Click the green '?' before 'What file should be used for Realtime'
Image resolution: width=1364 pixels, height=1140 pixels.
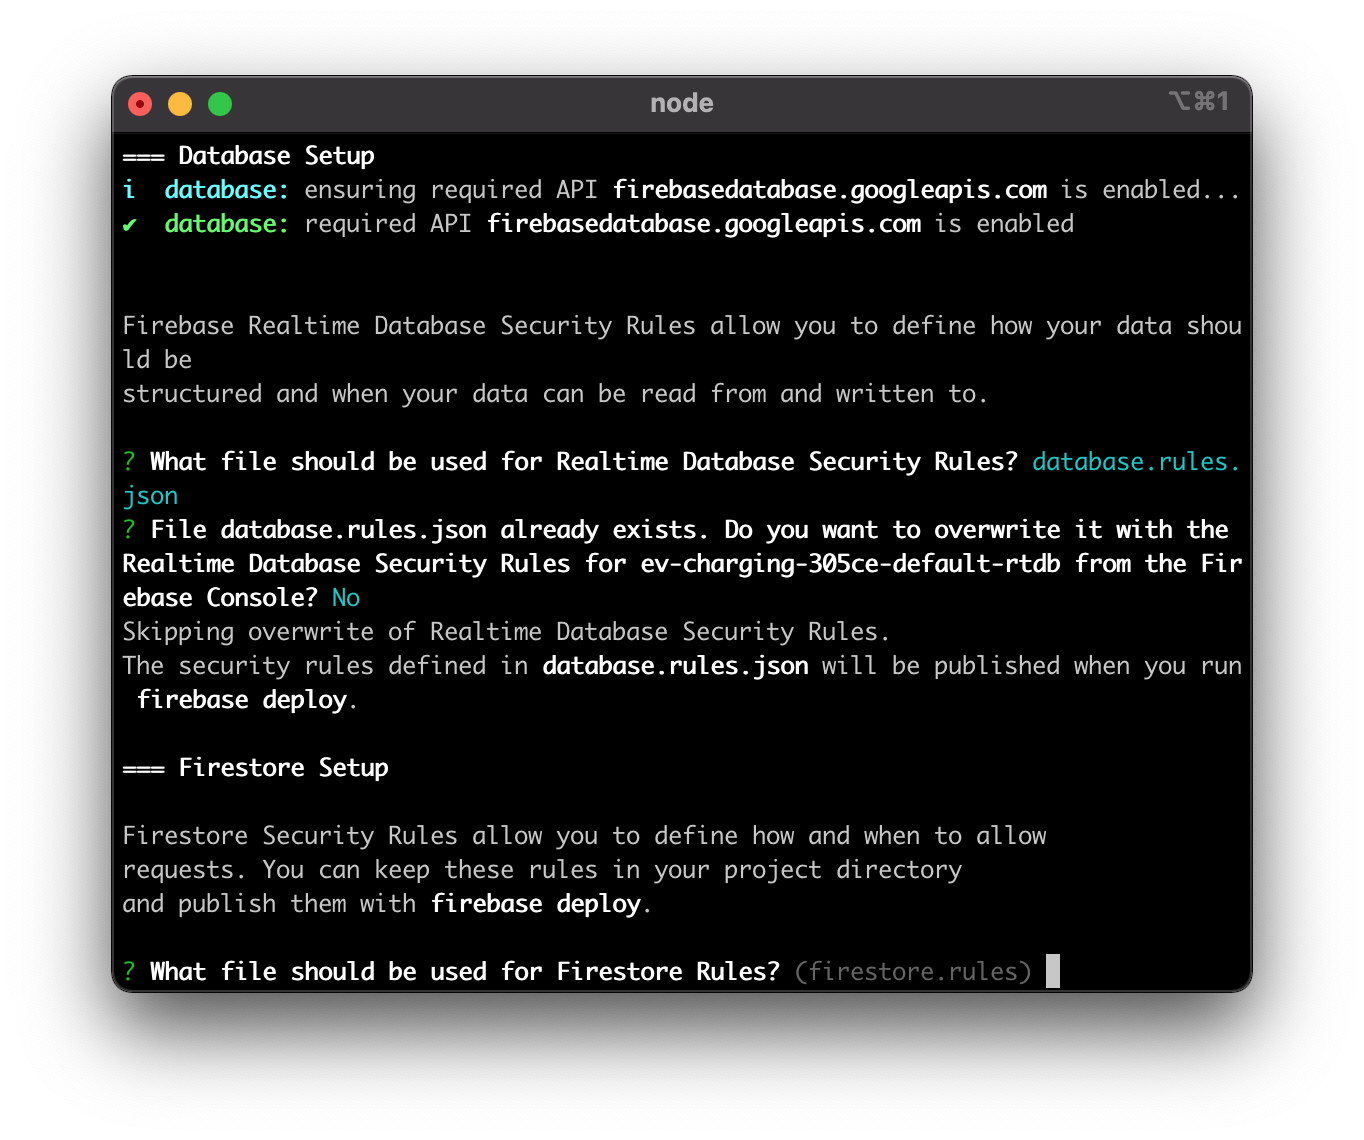129,462
